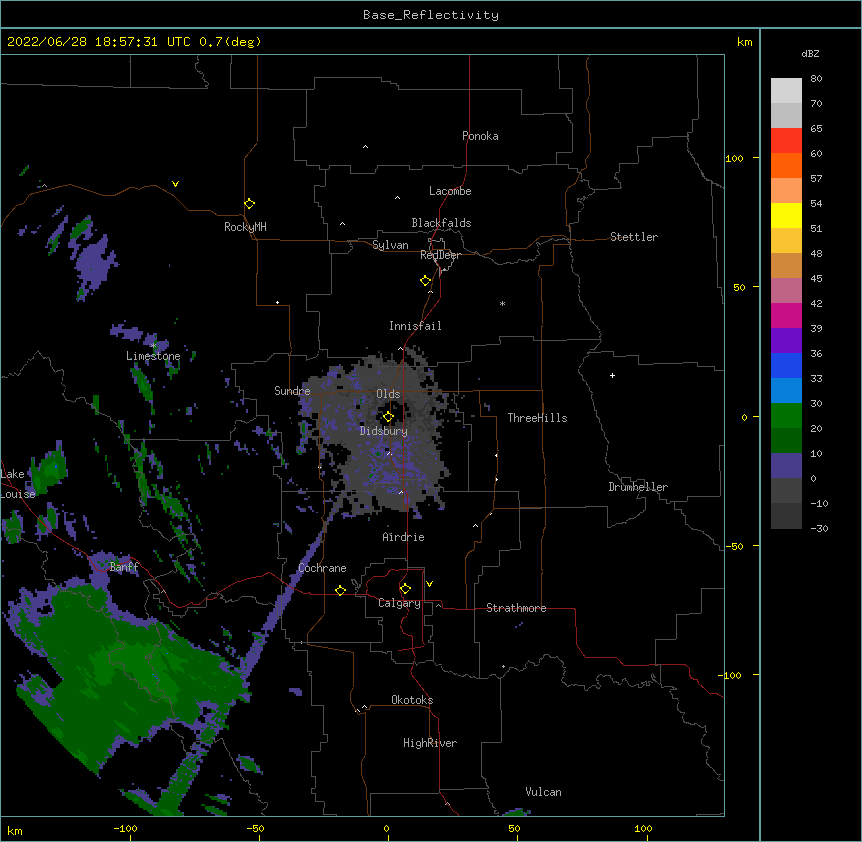The width and height of the screenshot is (862, 842).
Task: Click the Cochrane label
Action: click(x=322, y=568)
